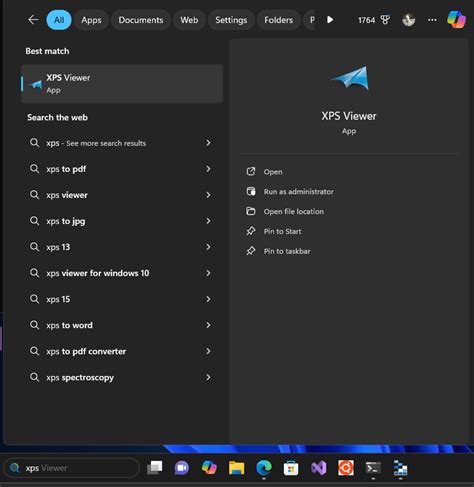The height and width of the screenshot is (487, 474).
Task: Expand the chevron for 'xps 13'
Action: 208,247
